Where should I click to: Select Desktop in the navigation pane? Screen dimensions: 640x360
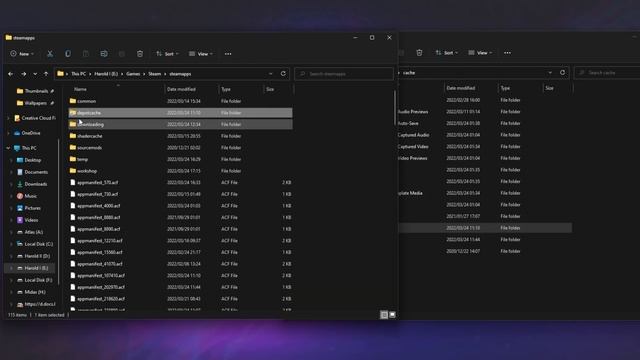click(32, 160)
